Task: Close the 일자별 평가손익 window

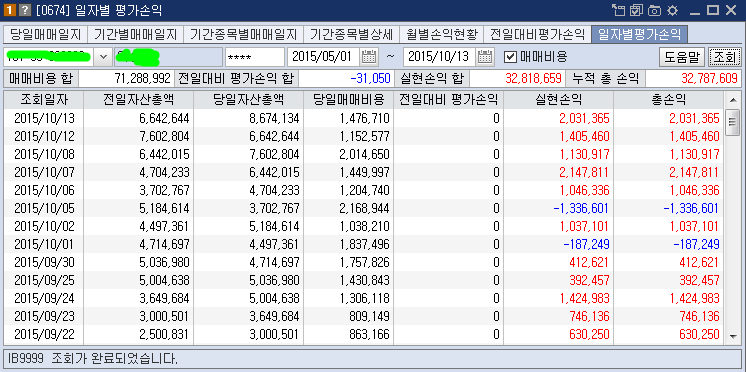Action: pyautogui.click(x=731, y=10)
